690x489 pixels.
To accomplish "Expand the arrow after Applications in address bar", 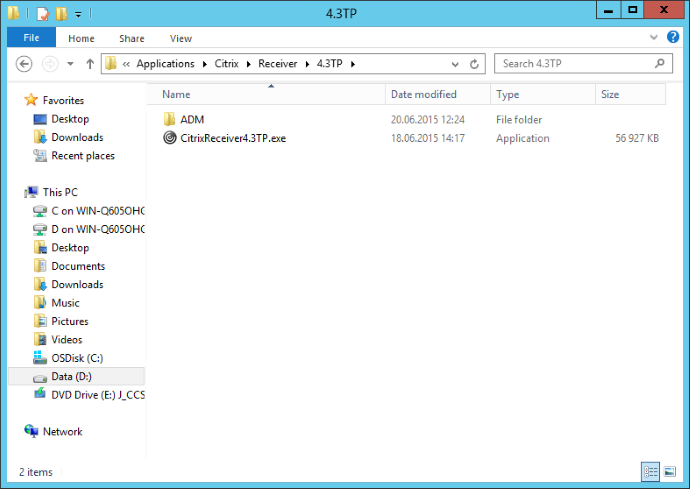I will coord(205,64).
